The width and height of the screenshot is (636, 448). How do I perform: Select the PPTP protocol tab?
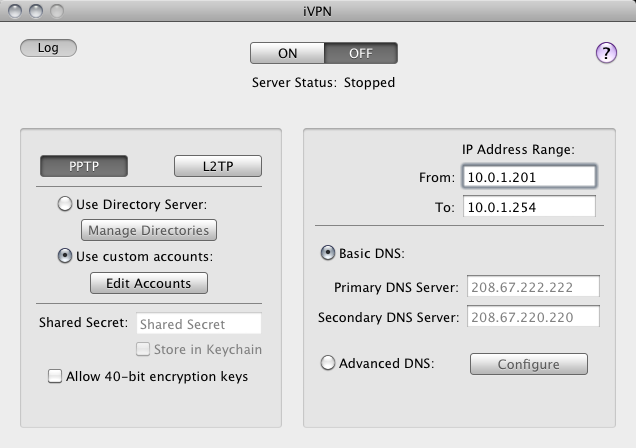click(84, 166)
